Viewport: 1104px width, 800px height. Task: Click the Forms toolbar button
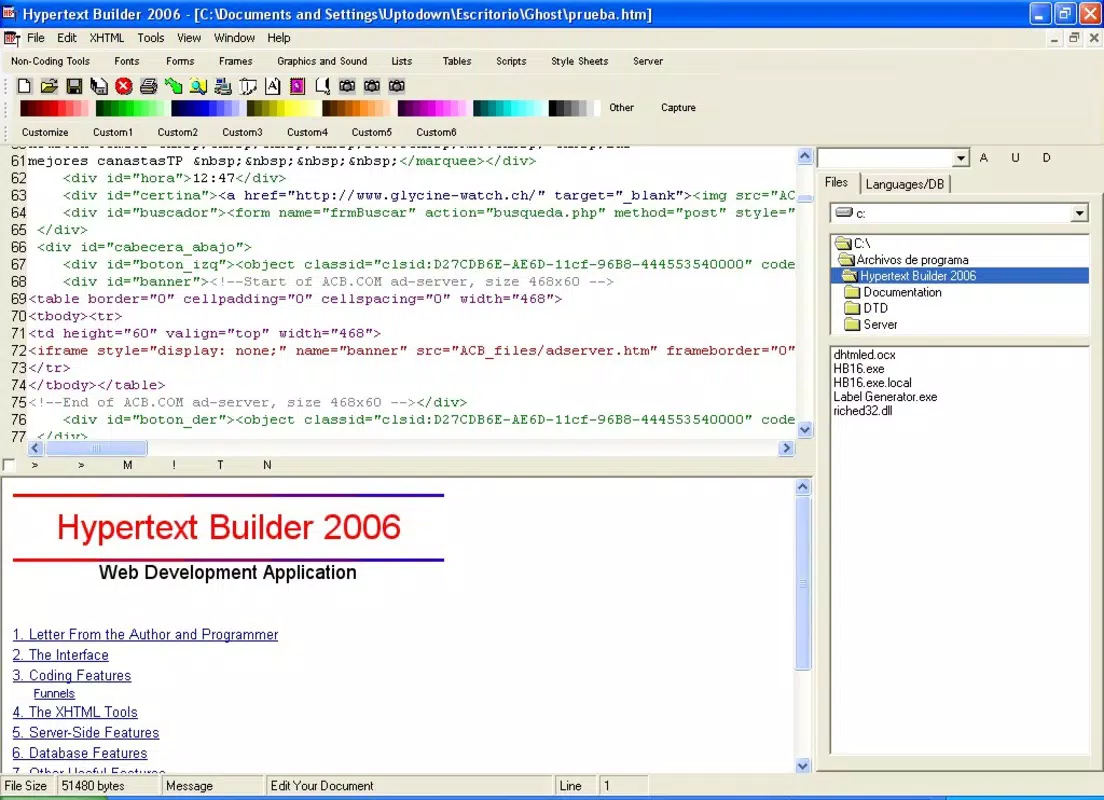pos(180,61)
